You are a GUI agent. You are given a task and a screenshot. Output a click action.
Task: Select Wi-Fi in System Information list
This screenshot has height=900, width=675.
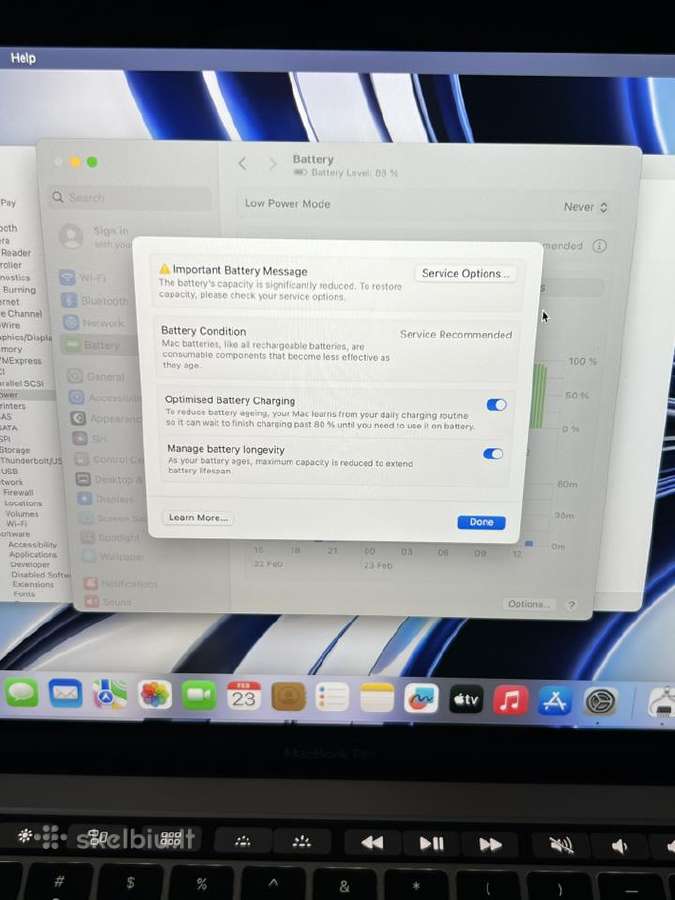pos(16,523)
